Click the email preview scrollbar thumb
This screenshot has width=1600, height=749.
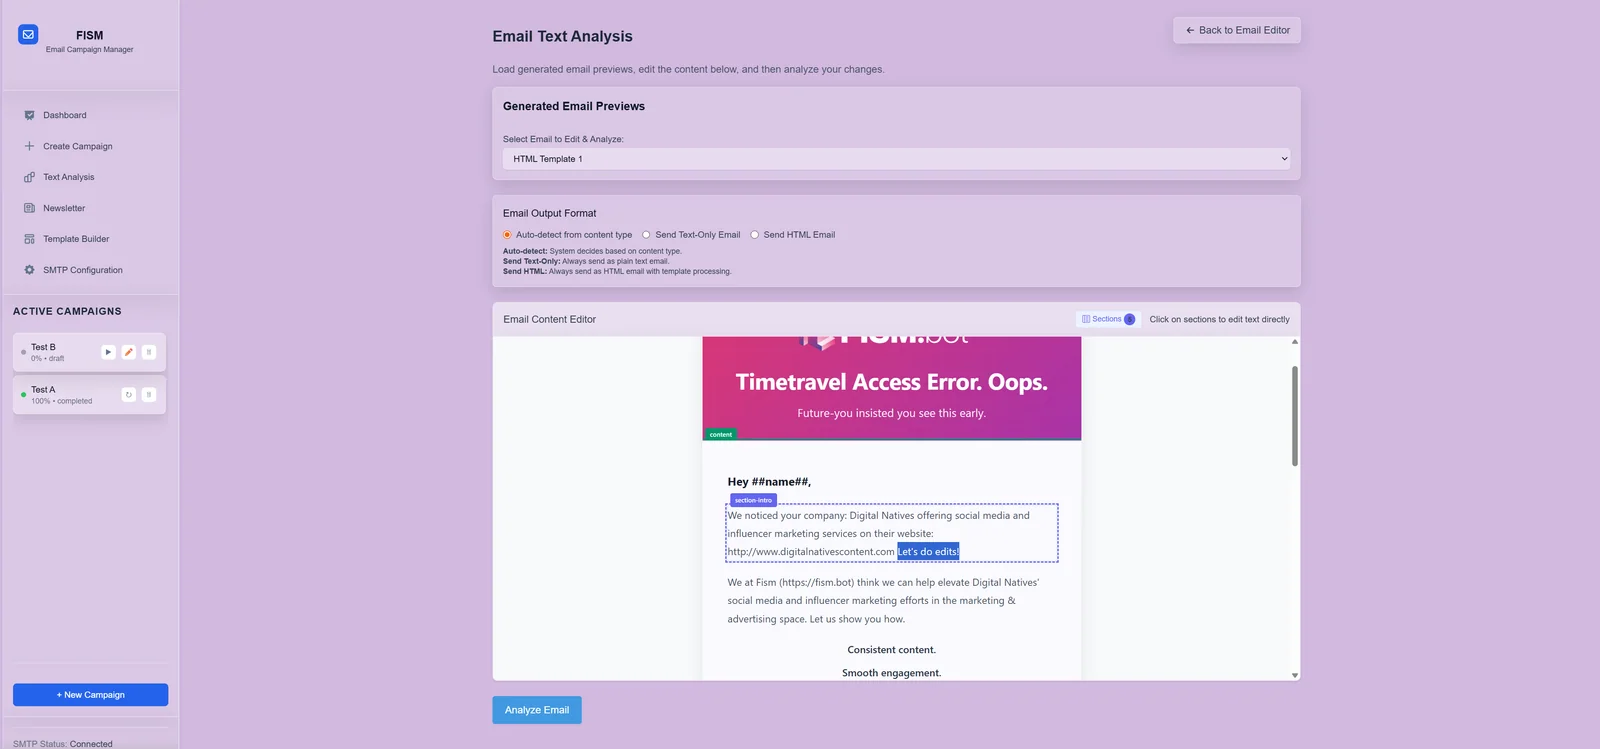click(x=1295, y=415)
